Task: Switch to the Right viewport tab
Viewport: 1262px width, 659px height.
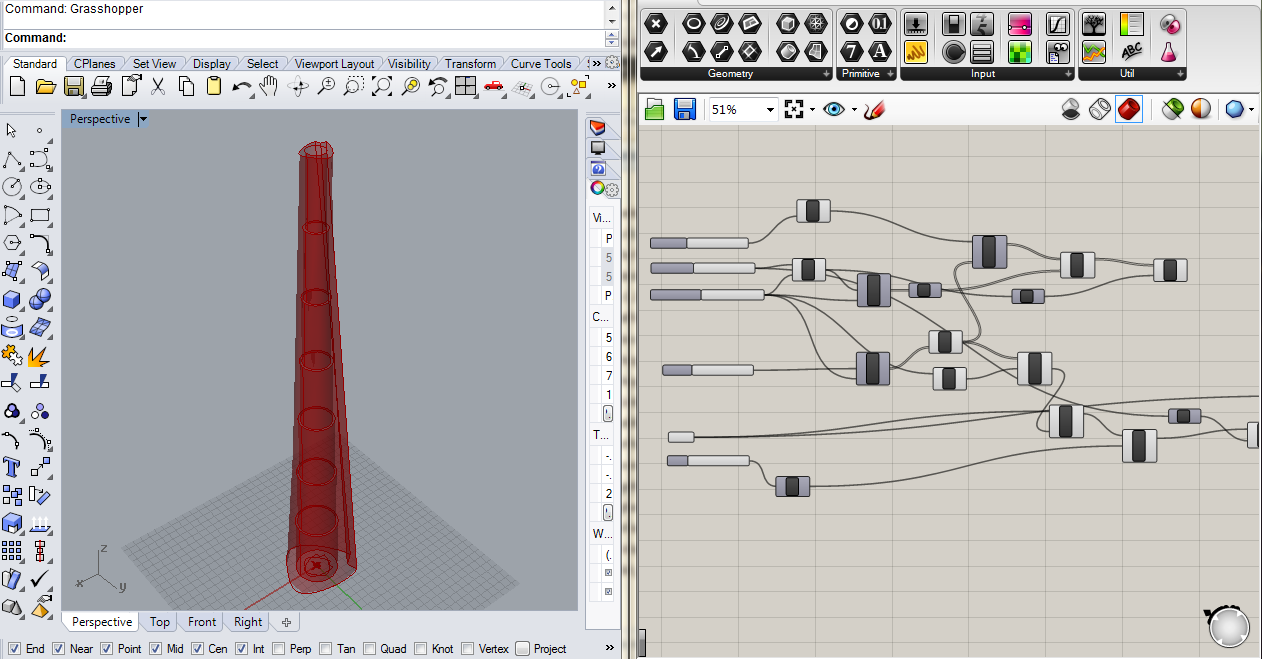Action: [x=248, y=622]
